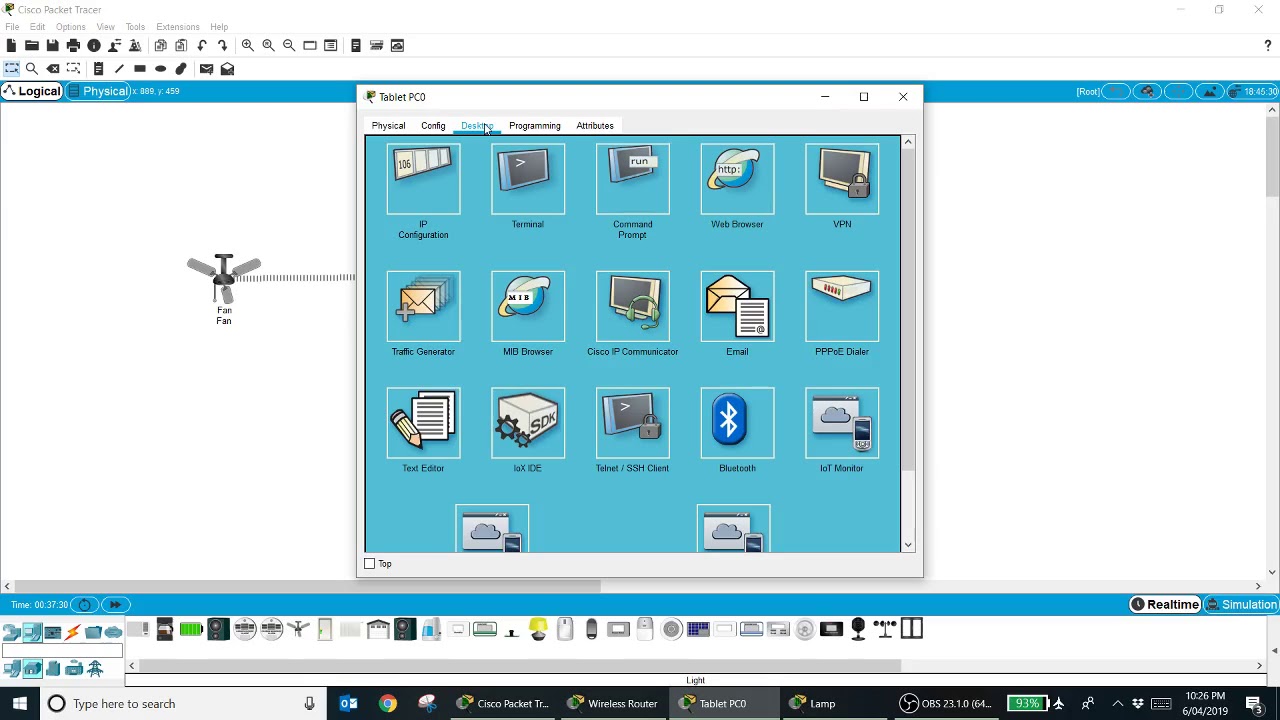Image resolution: width=1280 pixels, height=720 pixels.
Task: Open the PPPoE Dialer app
Action: pyautogui.click(x=842, y=306)
